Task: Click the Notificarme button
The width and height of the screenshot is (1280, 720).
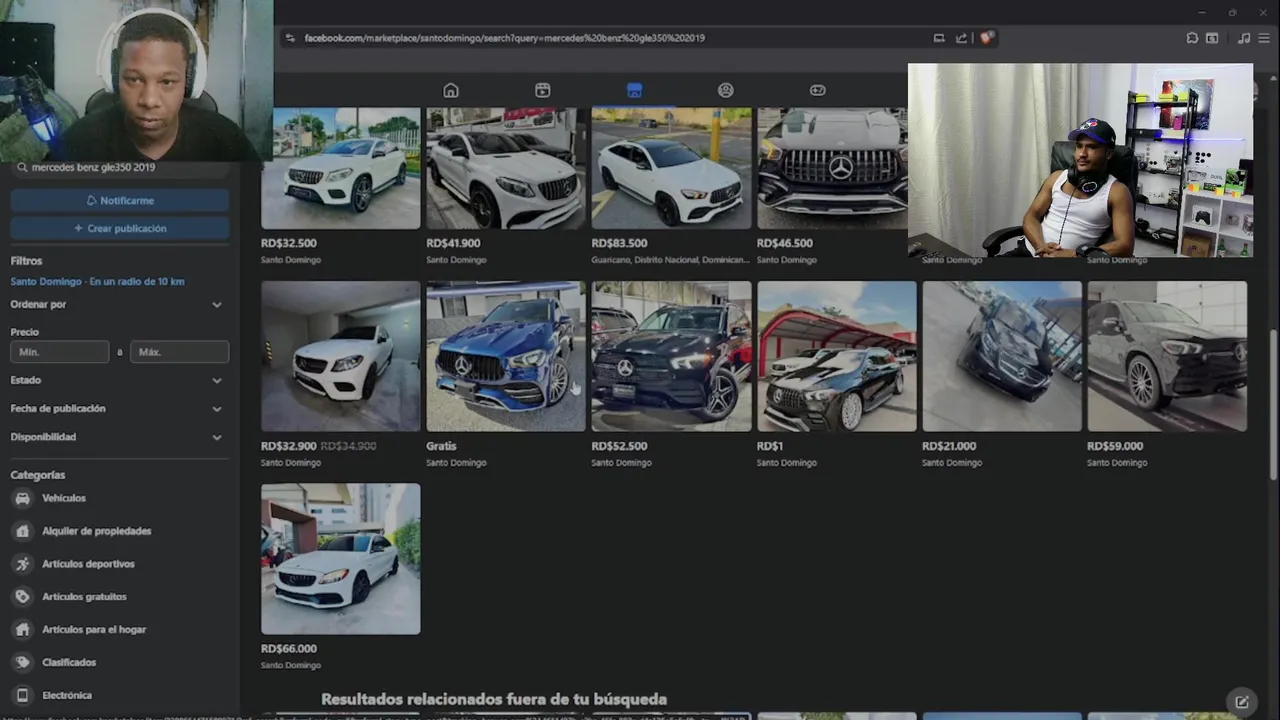Action: tap(120, 200)
